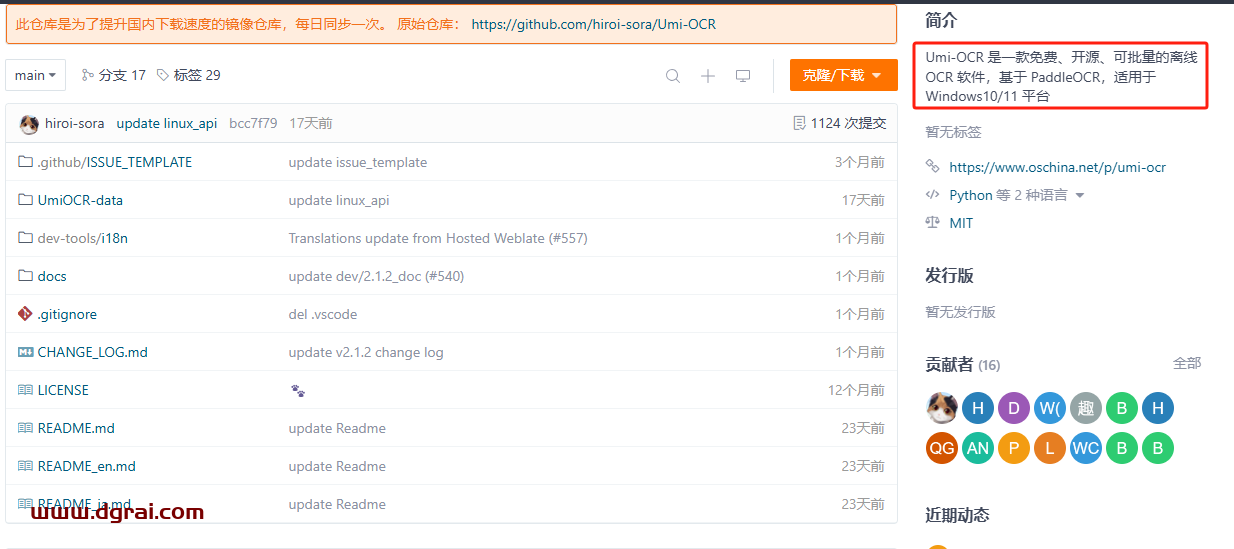
Task: View 全部 contributors link
Action: coord(1187,363)
